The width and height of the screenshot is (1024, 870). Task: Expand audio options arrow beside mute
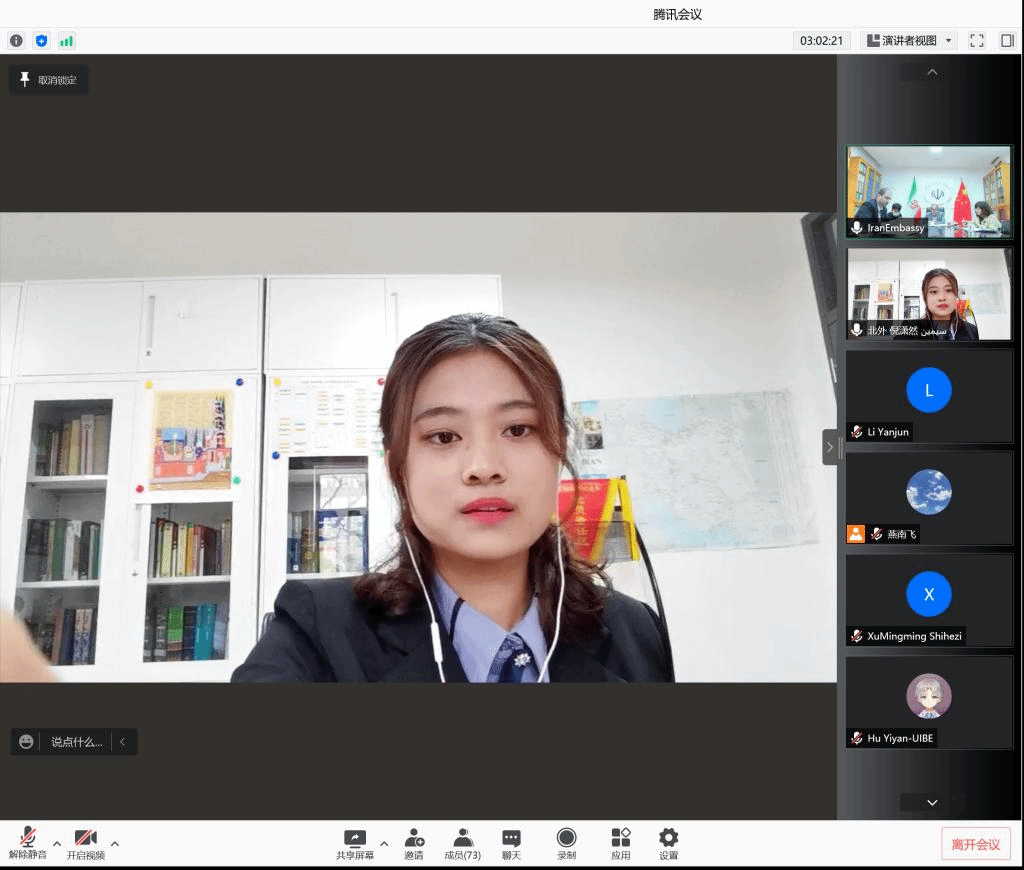click(57, 843)
